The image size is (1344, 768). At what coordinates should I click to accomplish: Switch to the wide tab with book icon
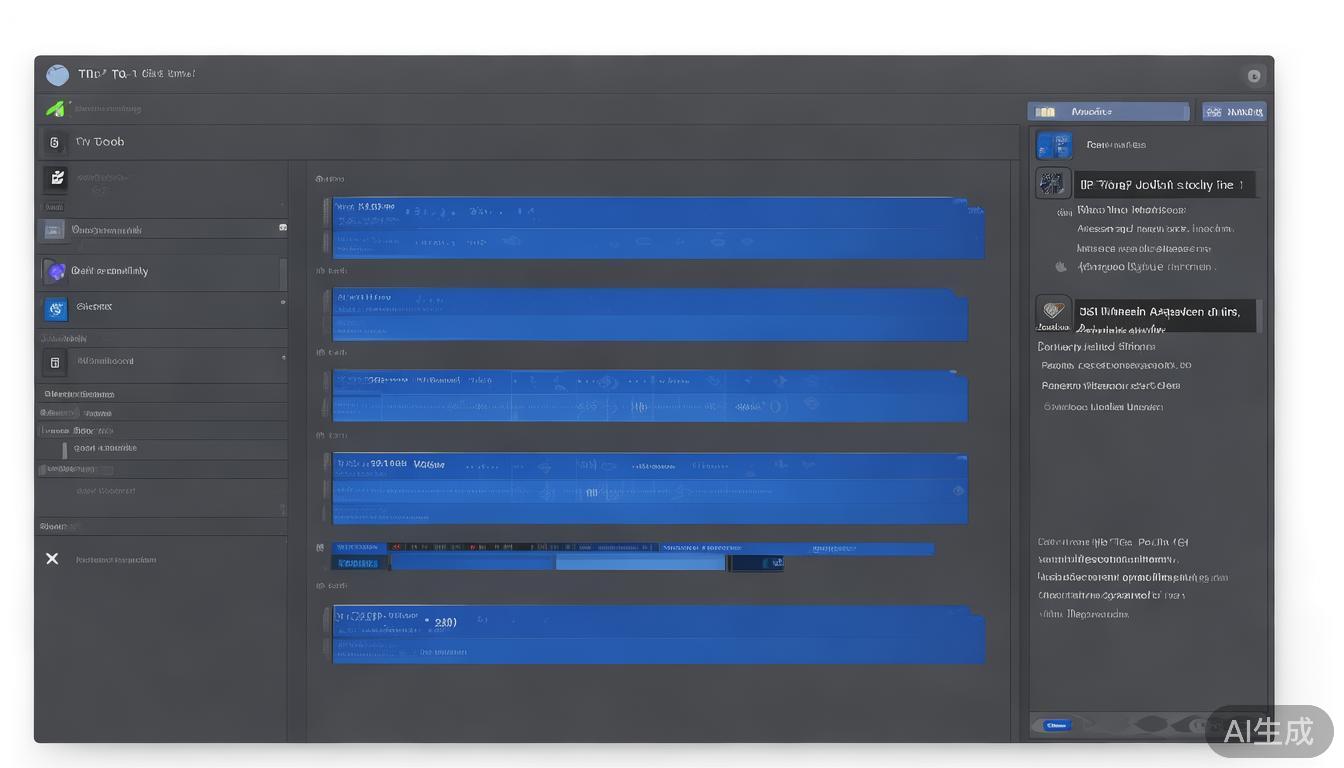[x=1108, y=112]
